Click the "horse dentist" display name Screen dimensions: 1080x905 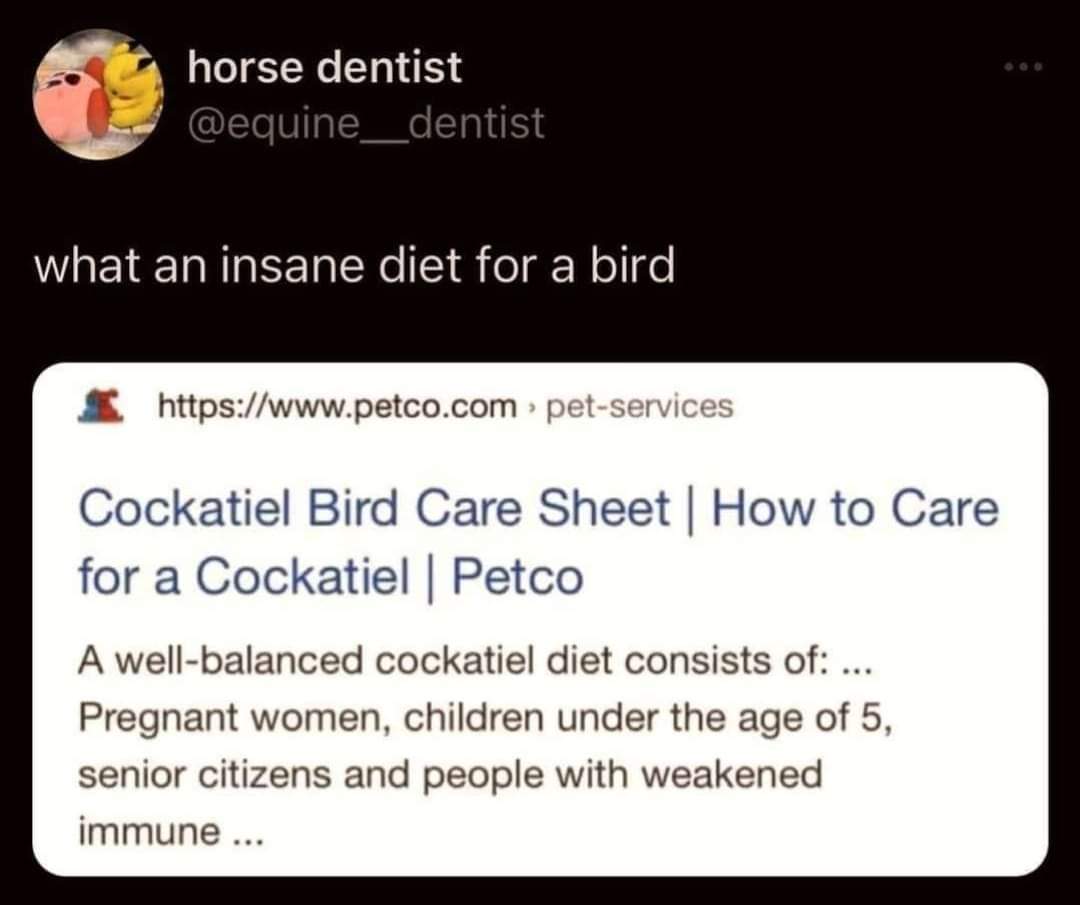325,68
